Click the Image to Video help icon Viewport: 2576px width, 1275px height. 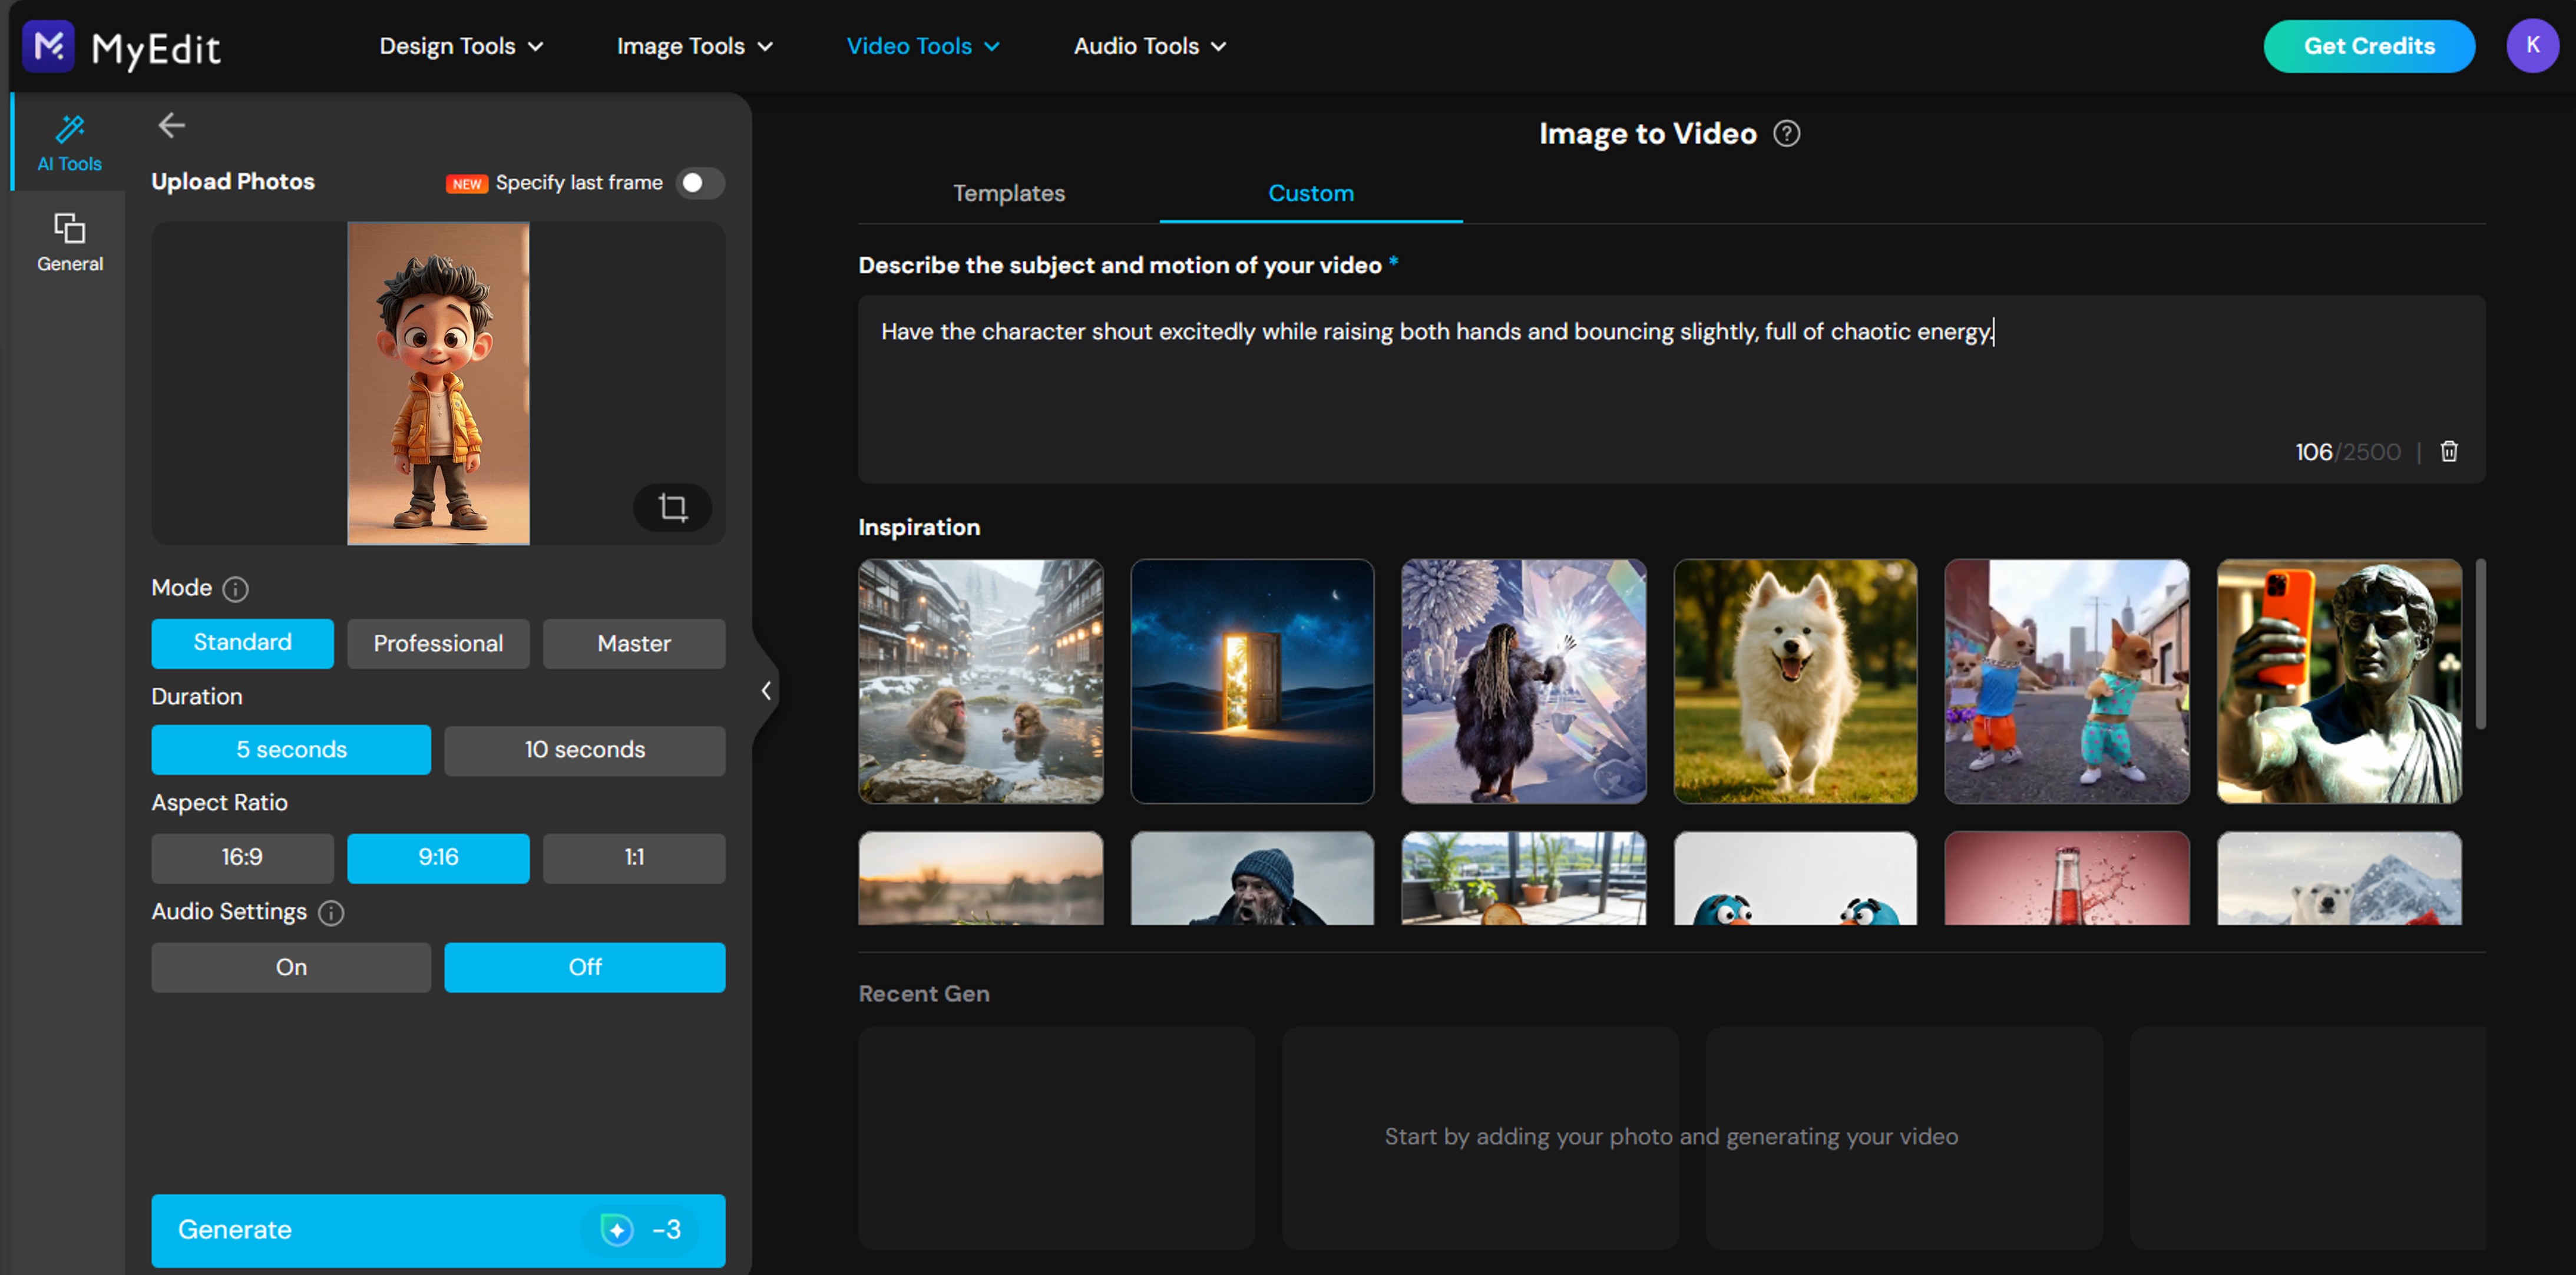click(1786, 133)
